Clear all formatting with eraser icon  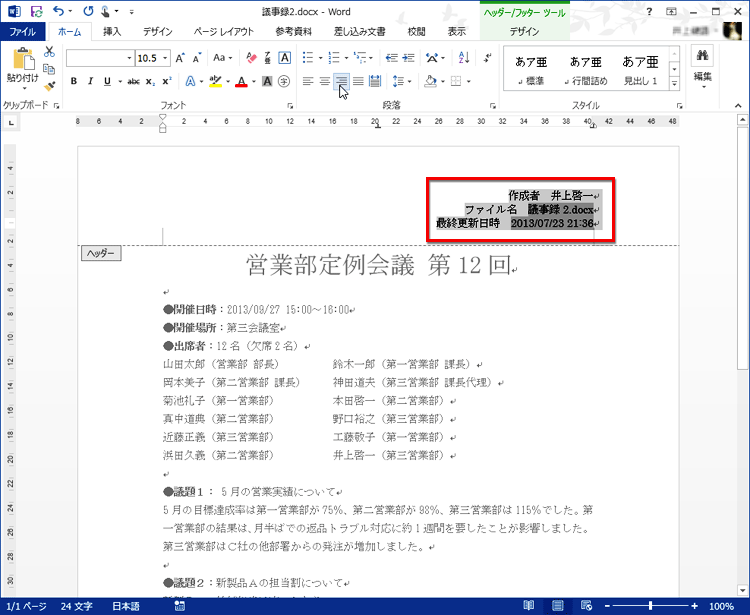pyautogui.click(x=251, y=58)
